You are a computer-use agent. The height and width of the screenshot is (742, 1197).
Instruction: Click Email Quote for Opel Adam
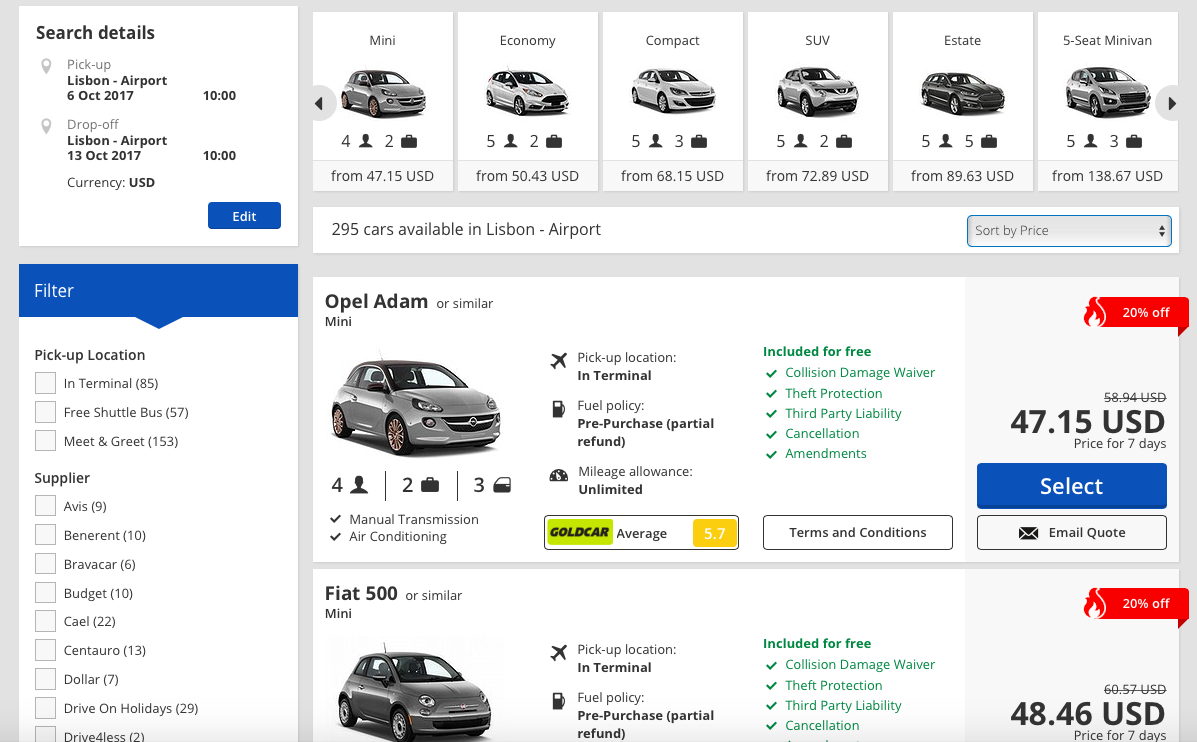click(1072, 533)
